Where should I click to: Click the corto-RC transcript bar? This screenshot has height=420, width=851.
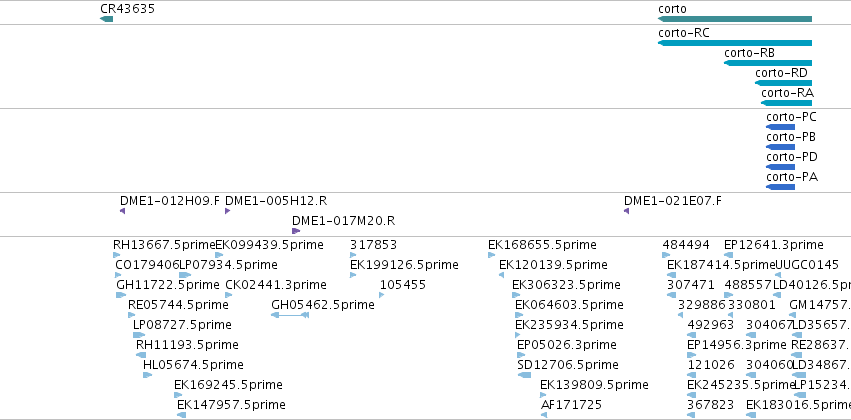[x=735, y=43]
